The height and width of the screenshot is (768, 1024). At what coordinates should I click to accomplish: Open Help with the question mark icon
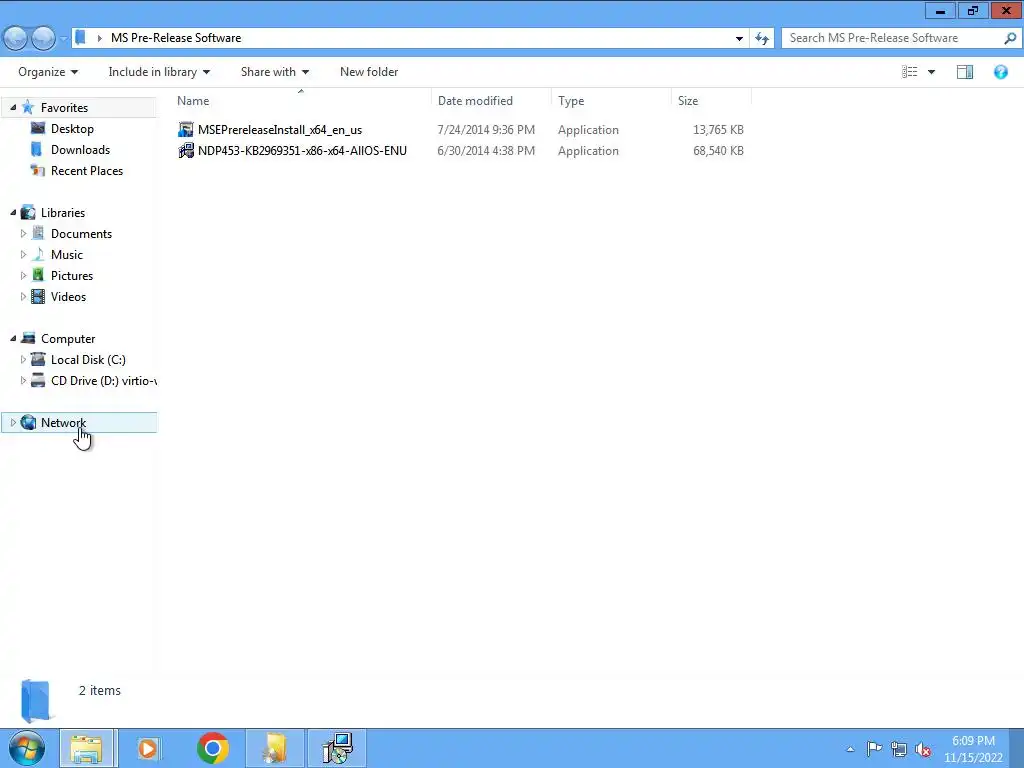1000,72
